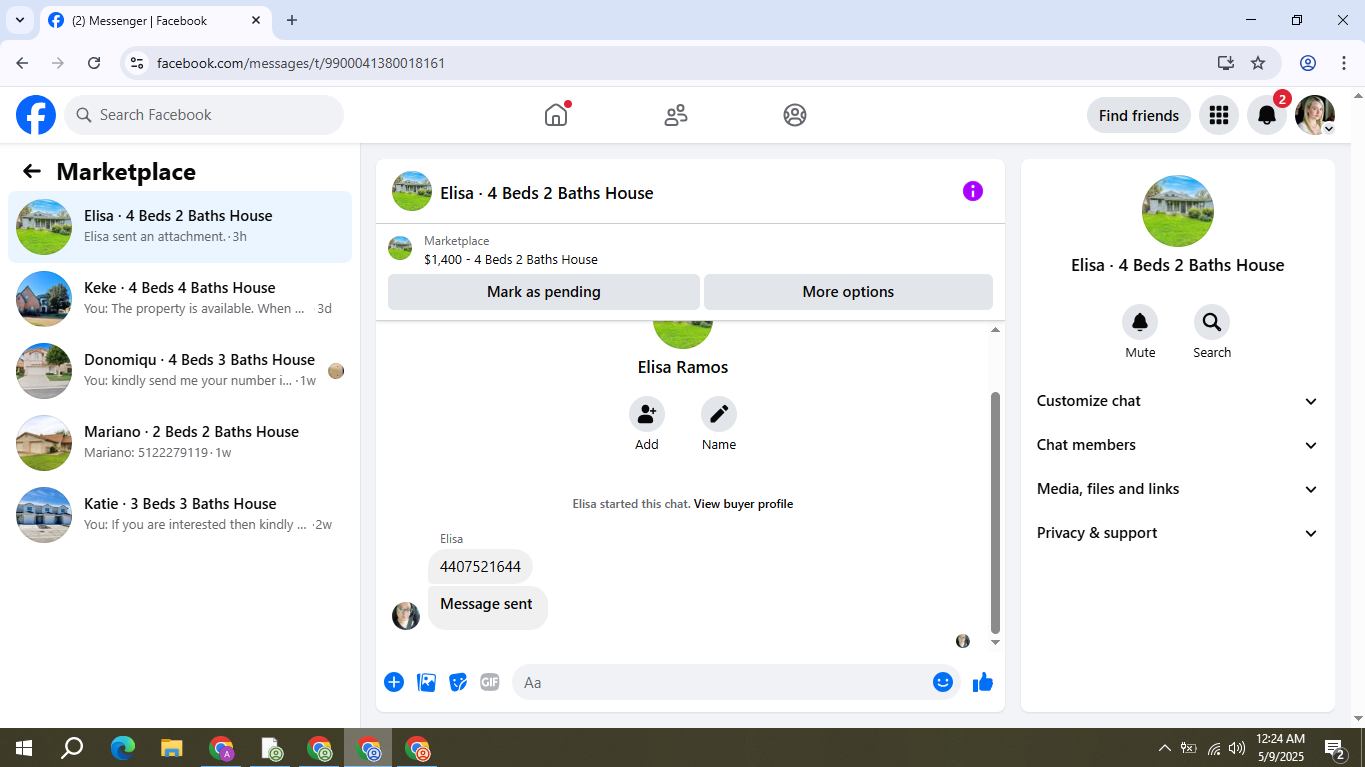Open the Windows action center notifications
Screen dimensions: 1365x767
(x=1335, y=748)
